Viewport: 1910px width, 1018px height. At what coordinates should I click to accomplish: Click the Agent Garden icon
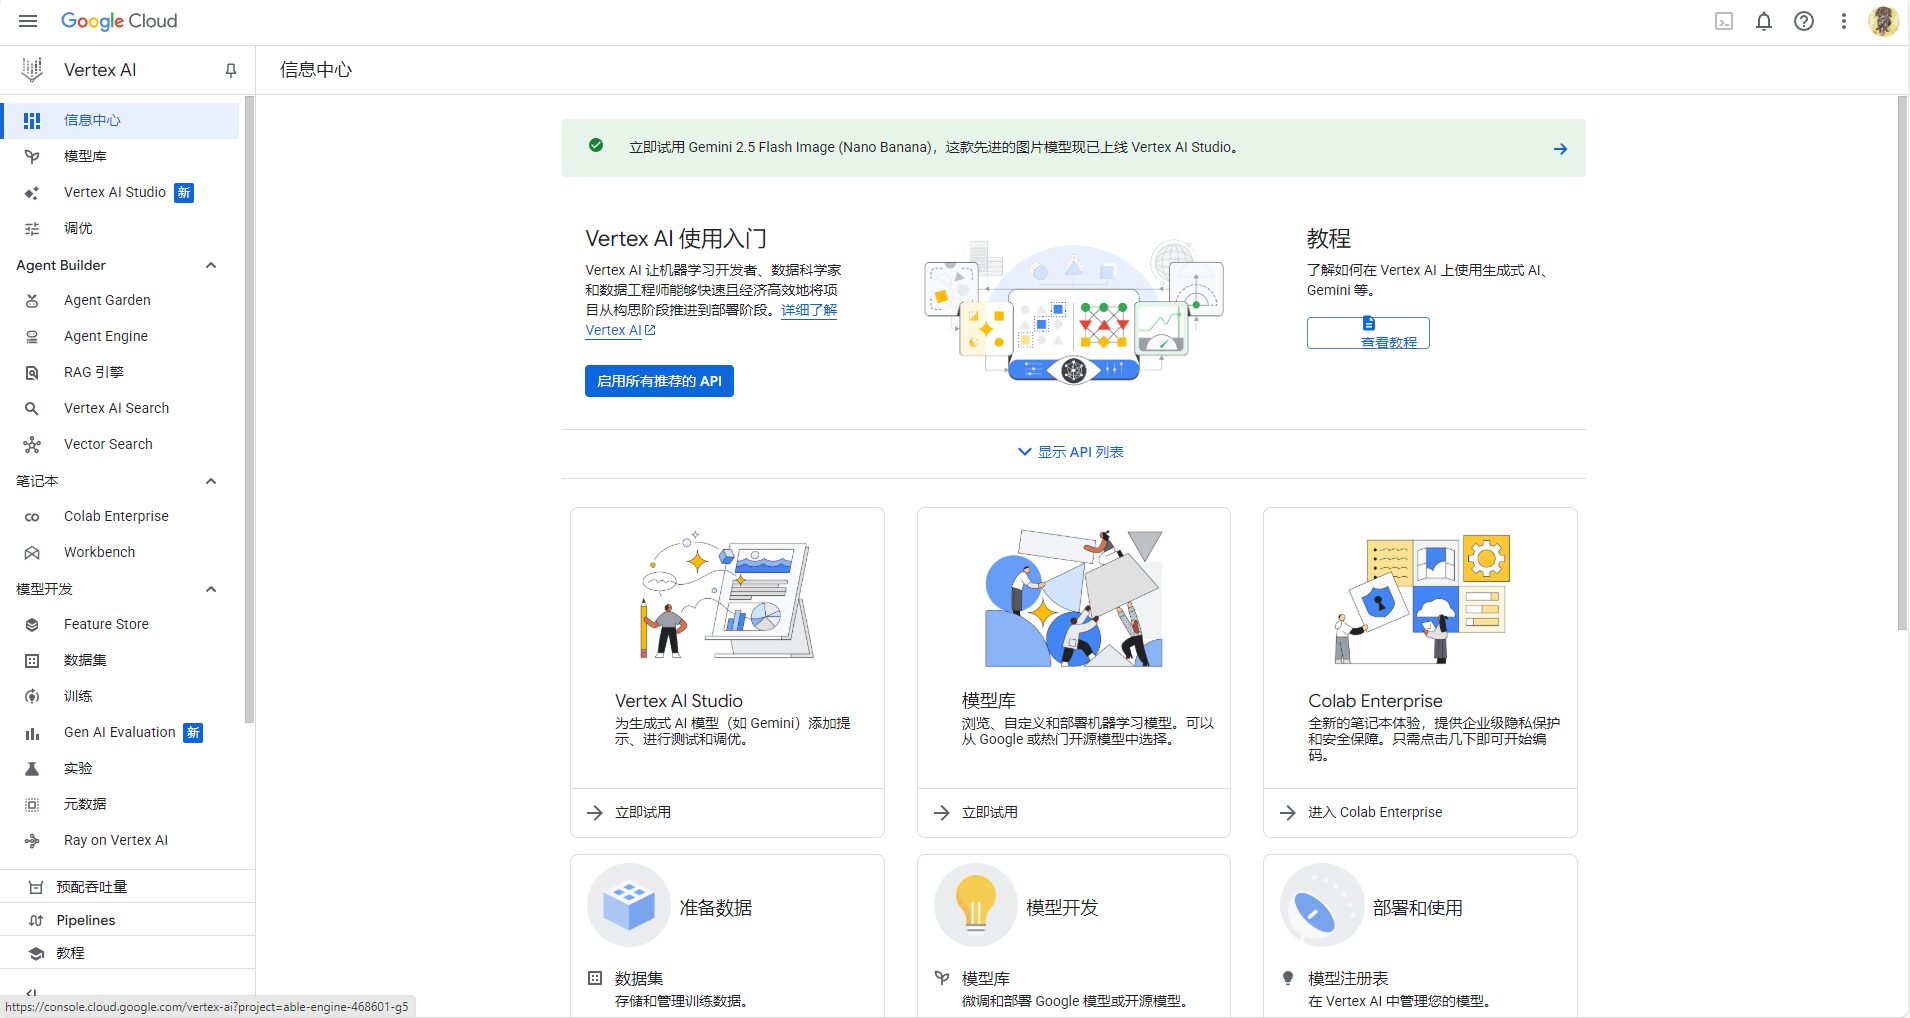point(32,300)
